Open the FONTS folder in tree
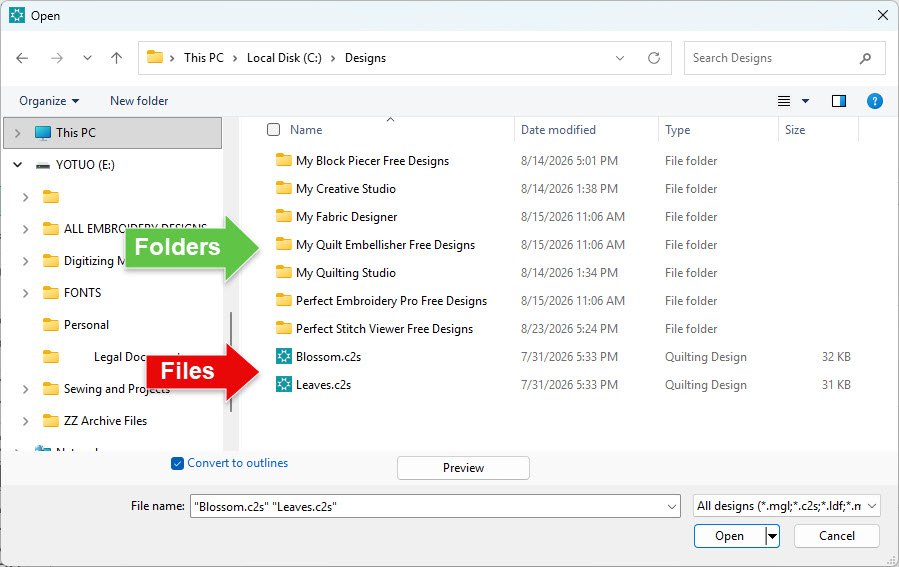 [x=82, y=293]
